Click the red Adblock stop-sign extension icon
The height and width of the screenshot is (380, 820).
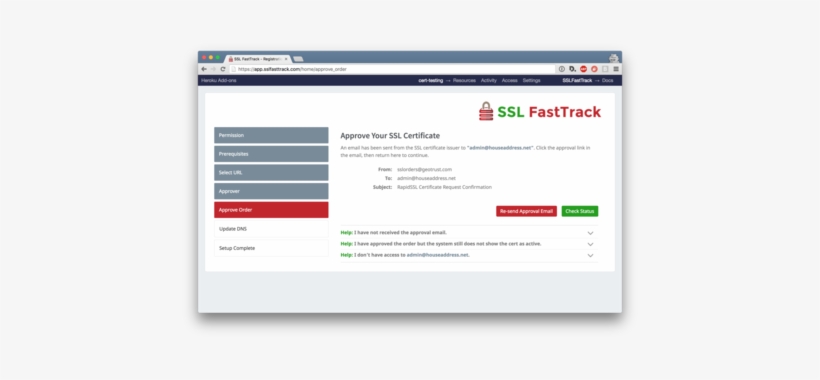pyautogui.click(x=584, y=69)
